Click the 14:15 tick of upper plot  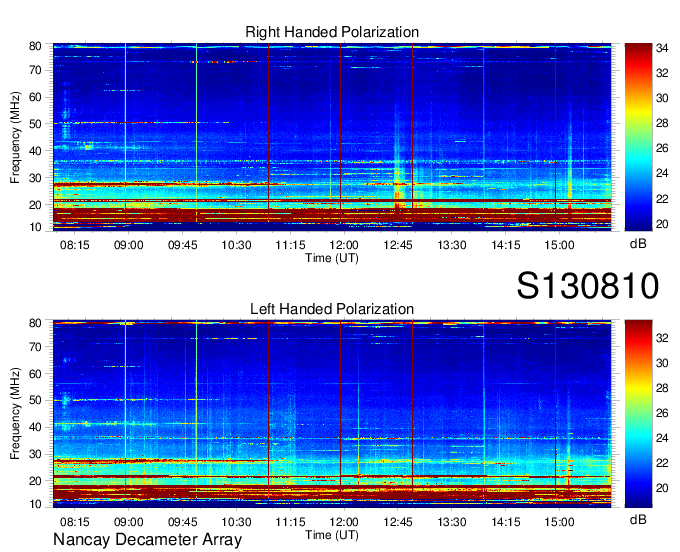click(x=506, y=245)
